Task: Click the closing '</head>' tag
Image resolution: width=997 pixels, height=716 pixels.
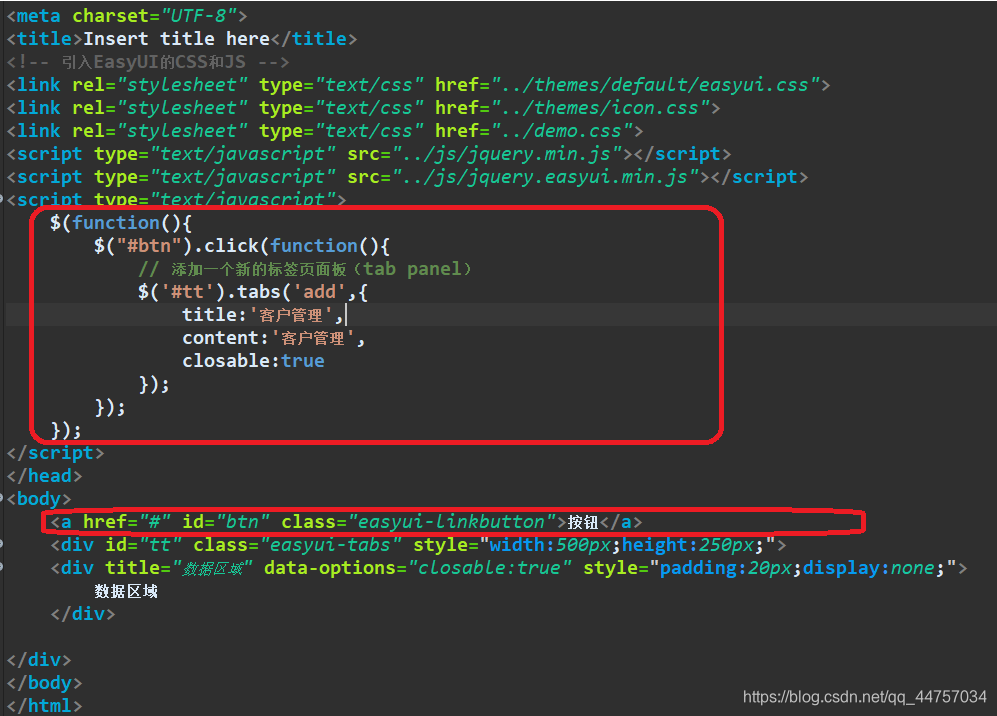Action: tap(45, 476)
